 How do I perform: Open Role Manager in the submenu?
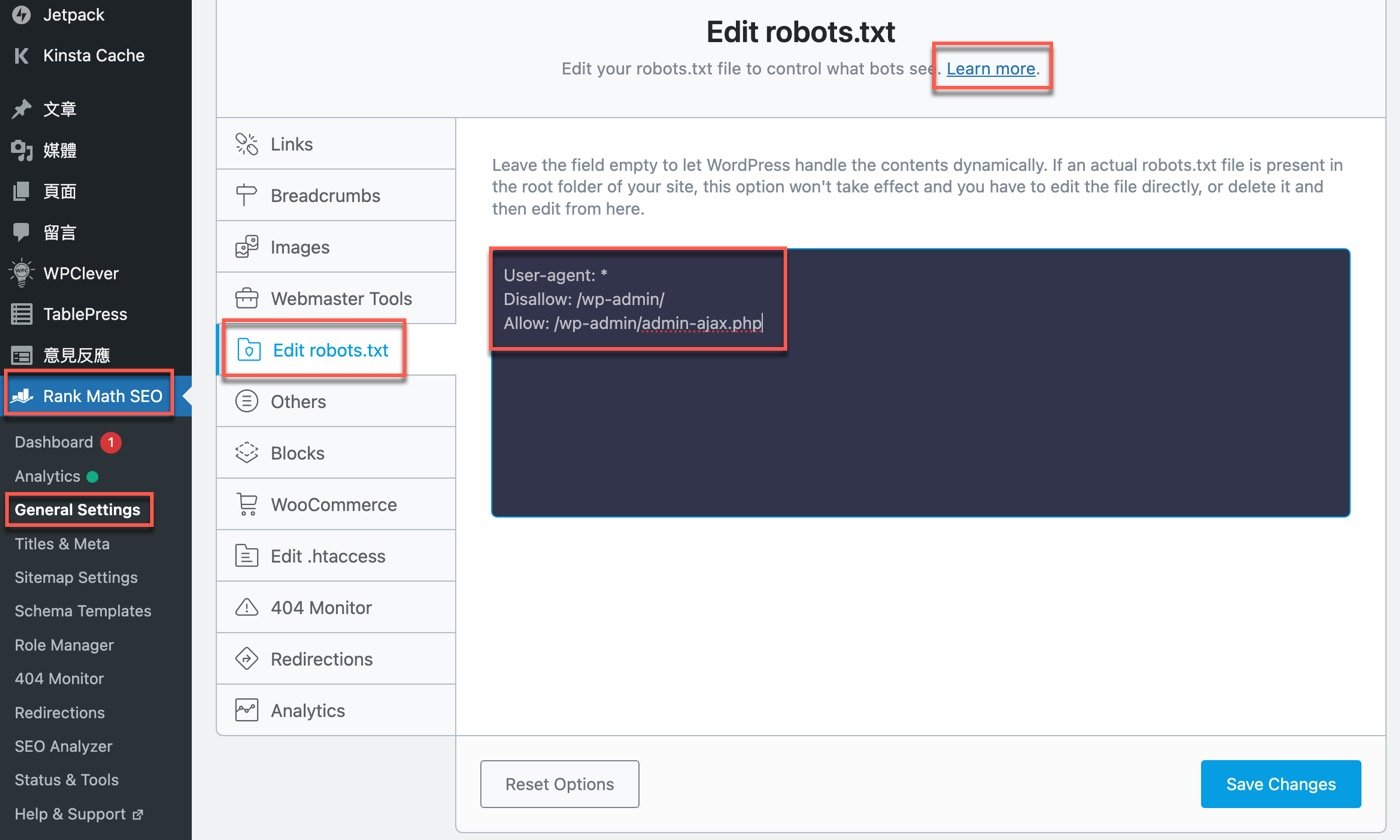[64, 645]
